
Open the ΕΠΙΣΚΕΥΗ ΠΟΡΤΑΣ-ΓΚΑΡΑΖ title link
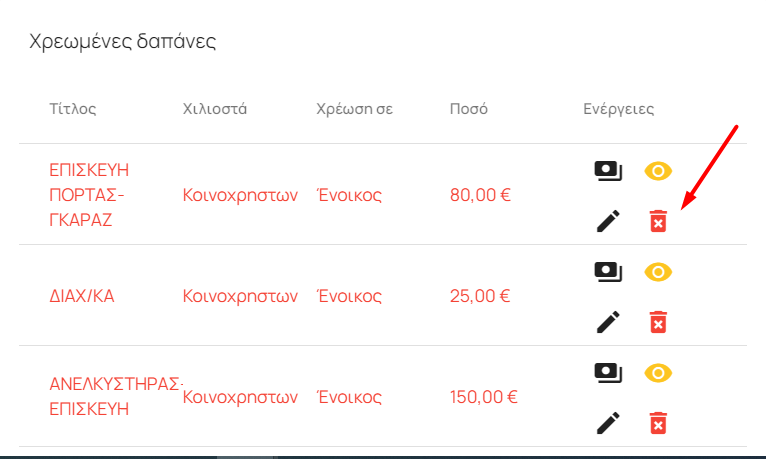[89, 195]
